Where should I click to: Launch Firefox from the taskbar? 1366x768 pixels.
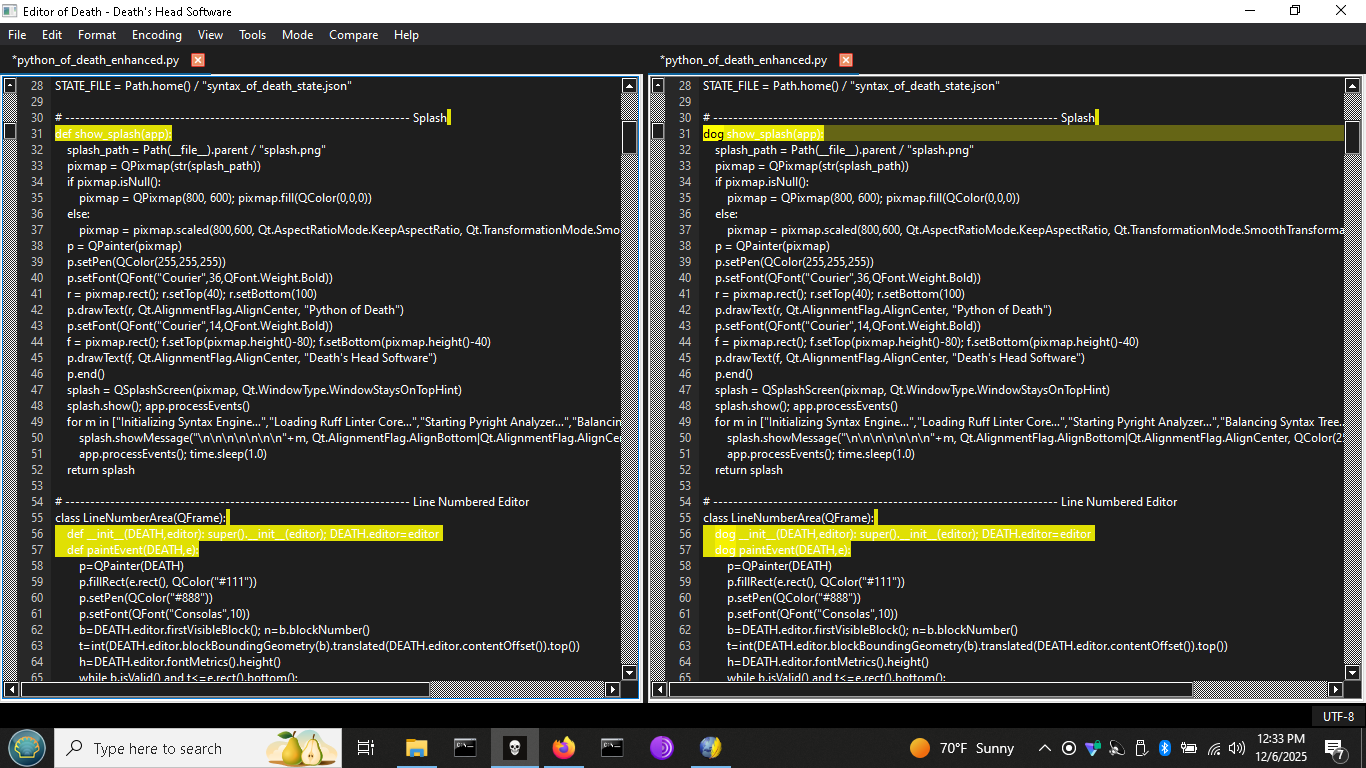(563, 748)
